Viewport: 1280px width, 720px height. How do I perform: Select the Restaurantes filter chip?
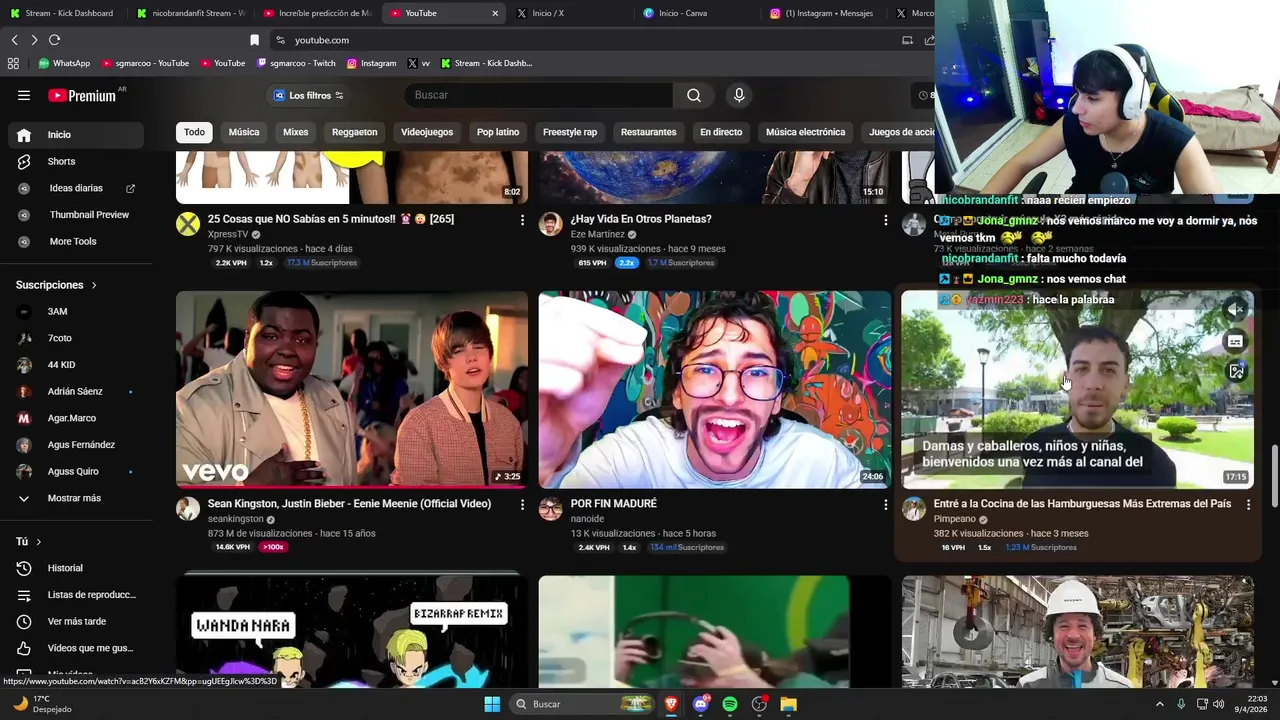point(648,132)
